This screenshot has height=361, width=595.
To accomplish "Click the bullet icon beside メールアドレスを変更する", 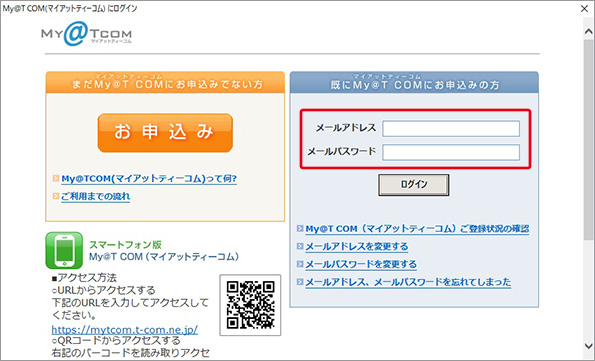I will (300, 246).
